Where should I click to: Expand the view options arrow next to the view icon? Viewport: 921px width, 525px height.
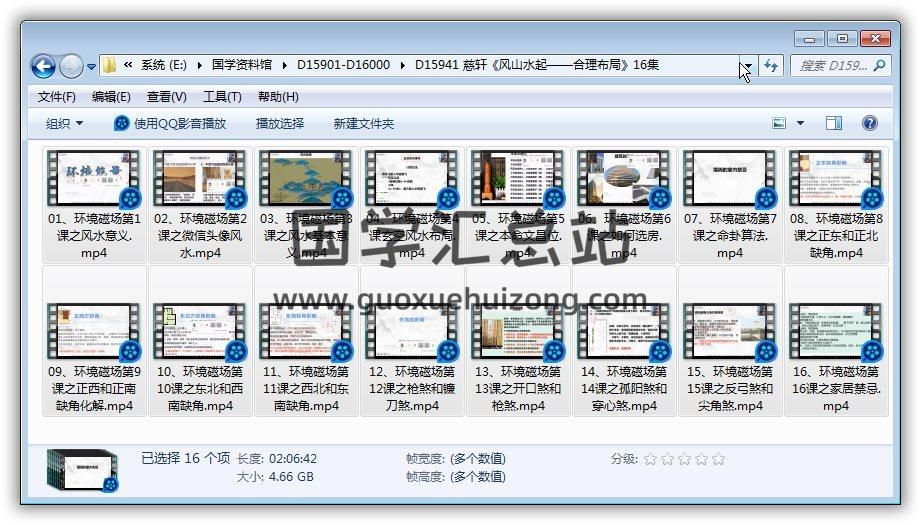800,123
